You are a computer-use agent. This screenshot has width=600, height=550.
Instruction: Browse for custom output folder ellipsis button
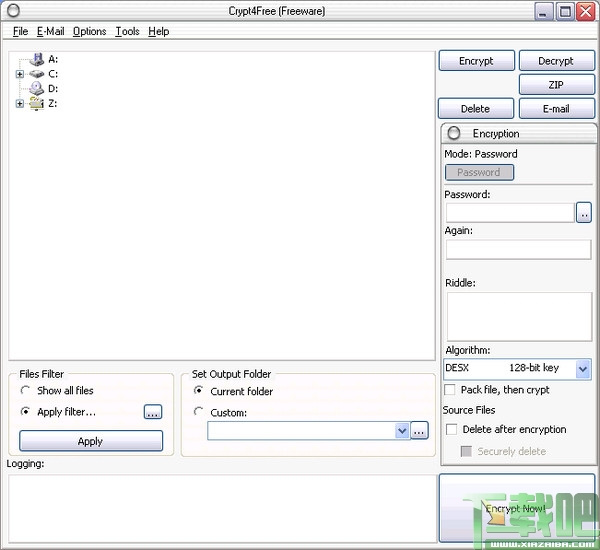coord(419,431)
